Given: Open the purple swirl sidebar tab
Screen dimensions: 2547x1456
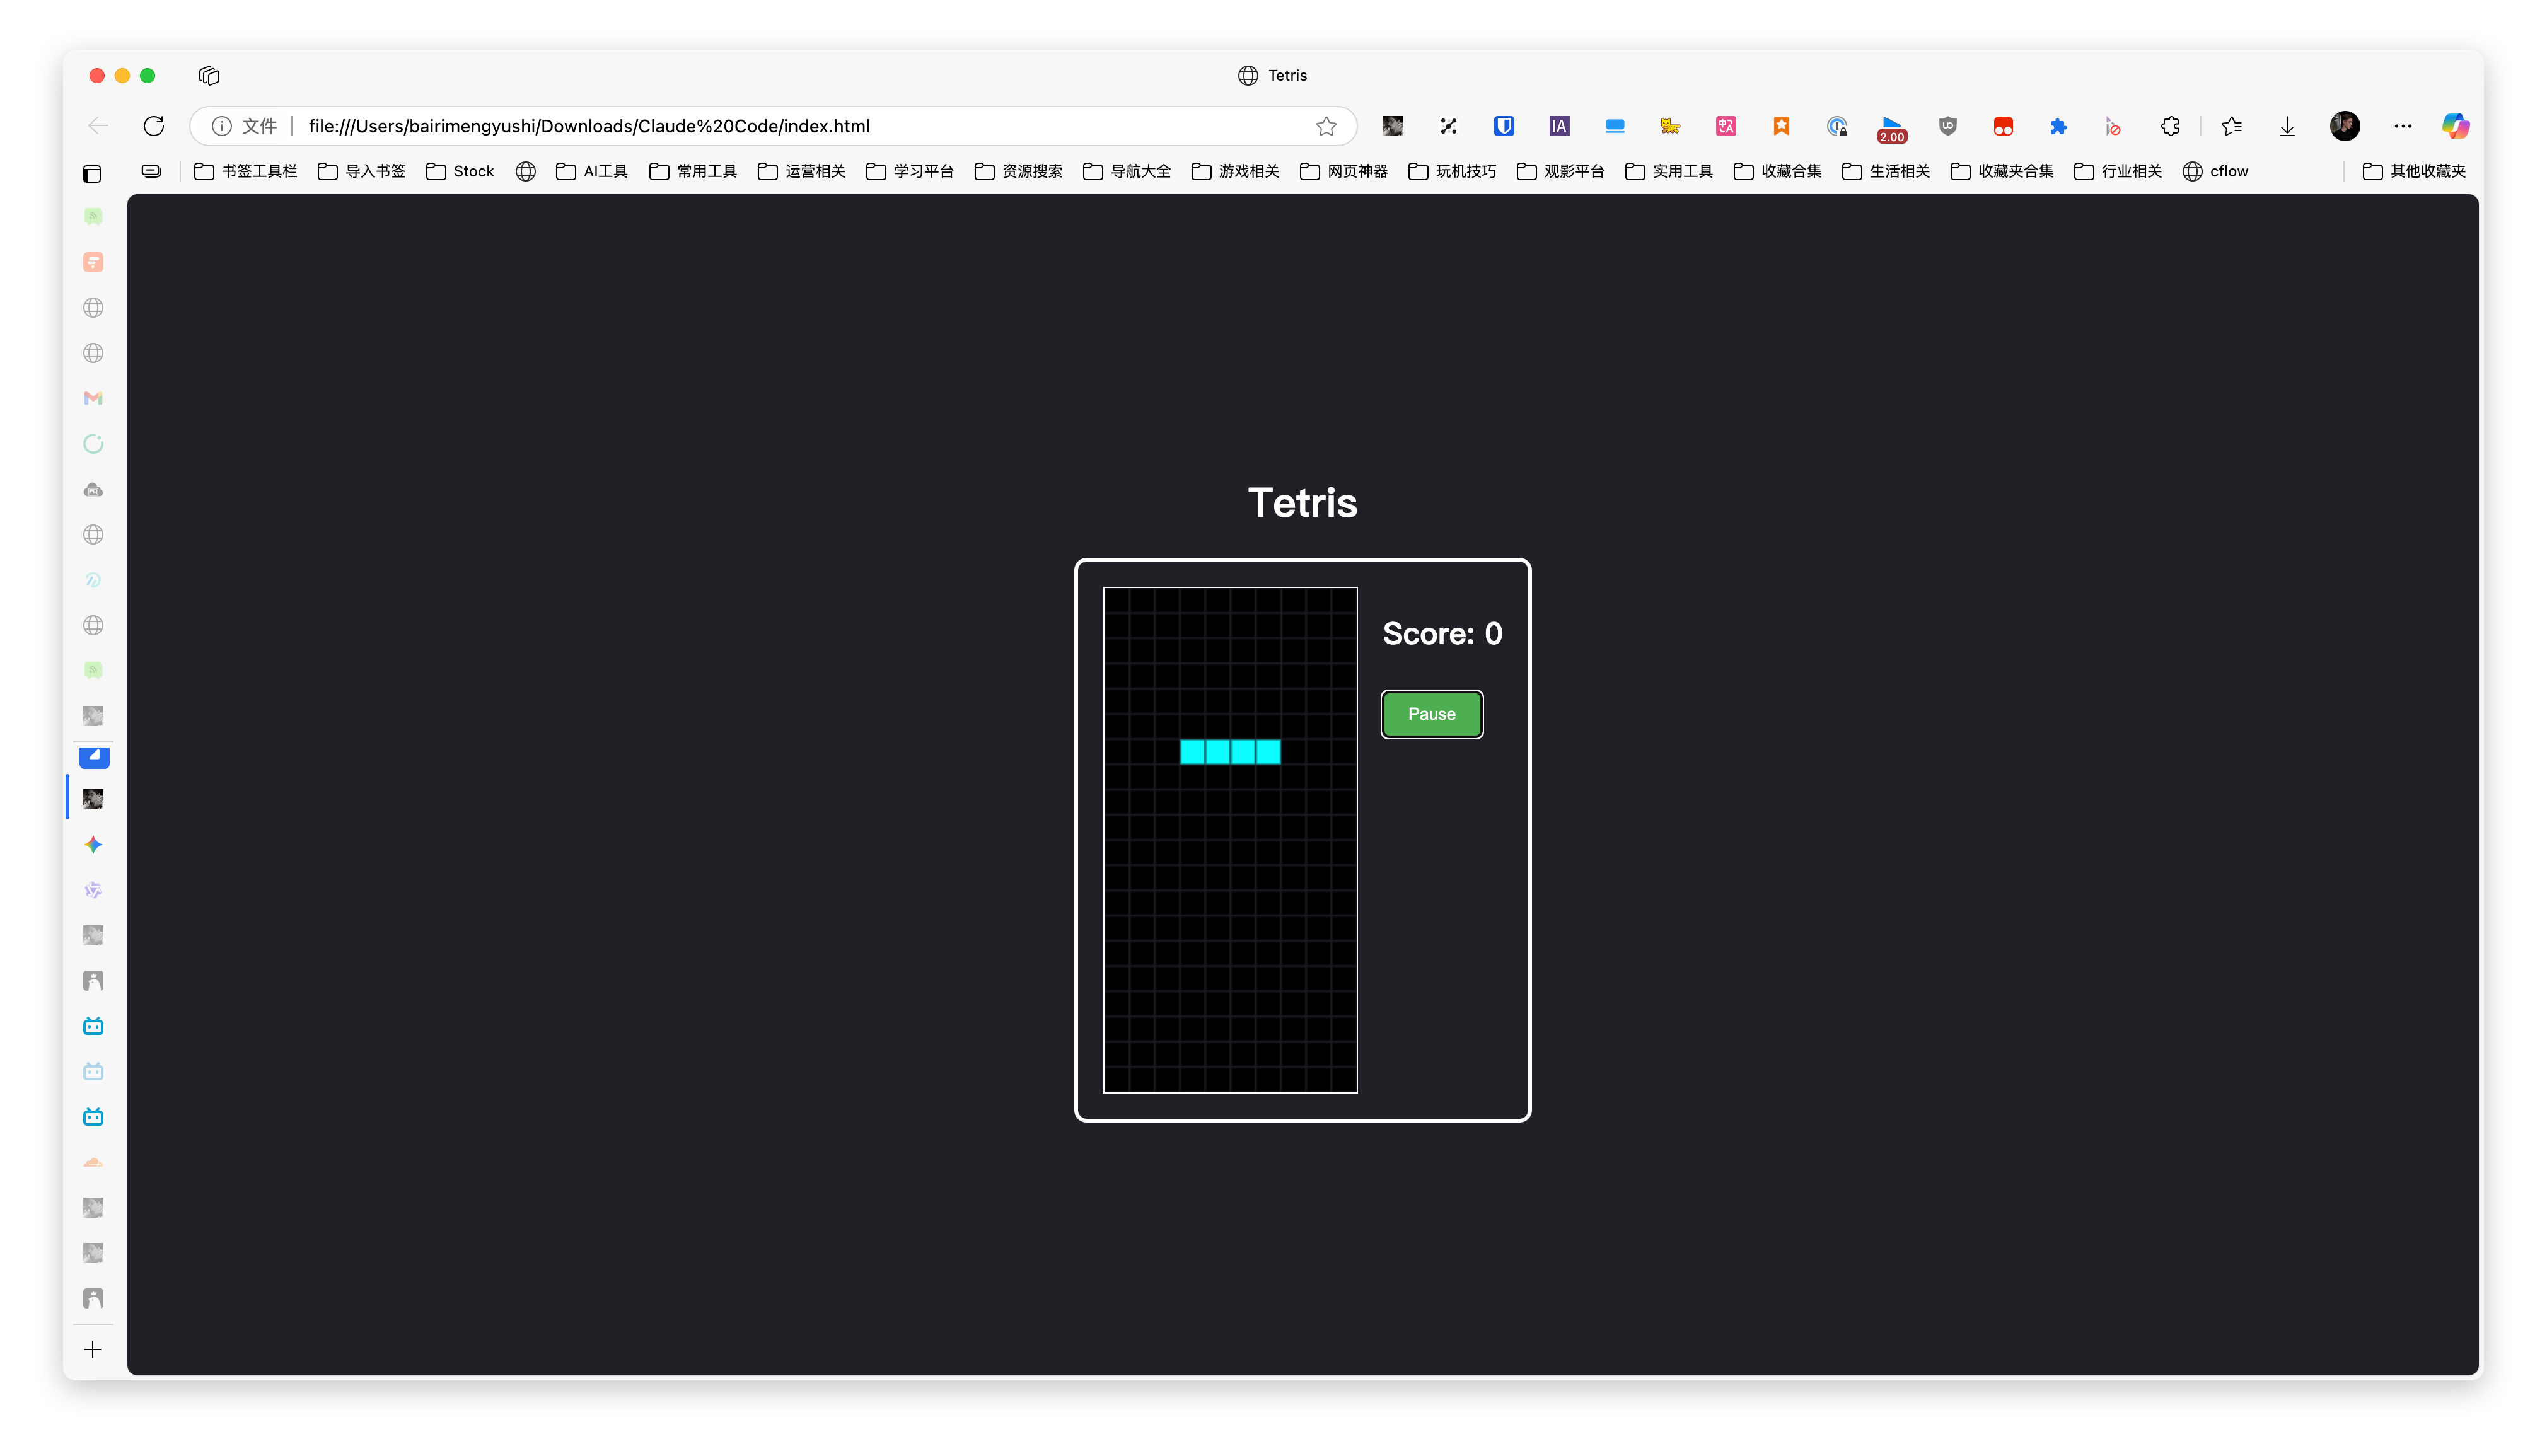Looking at the screenshot, I should point(93,890).
